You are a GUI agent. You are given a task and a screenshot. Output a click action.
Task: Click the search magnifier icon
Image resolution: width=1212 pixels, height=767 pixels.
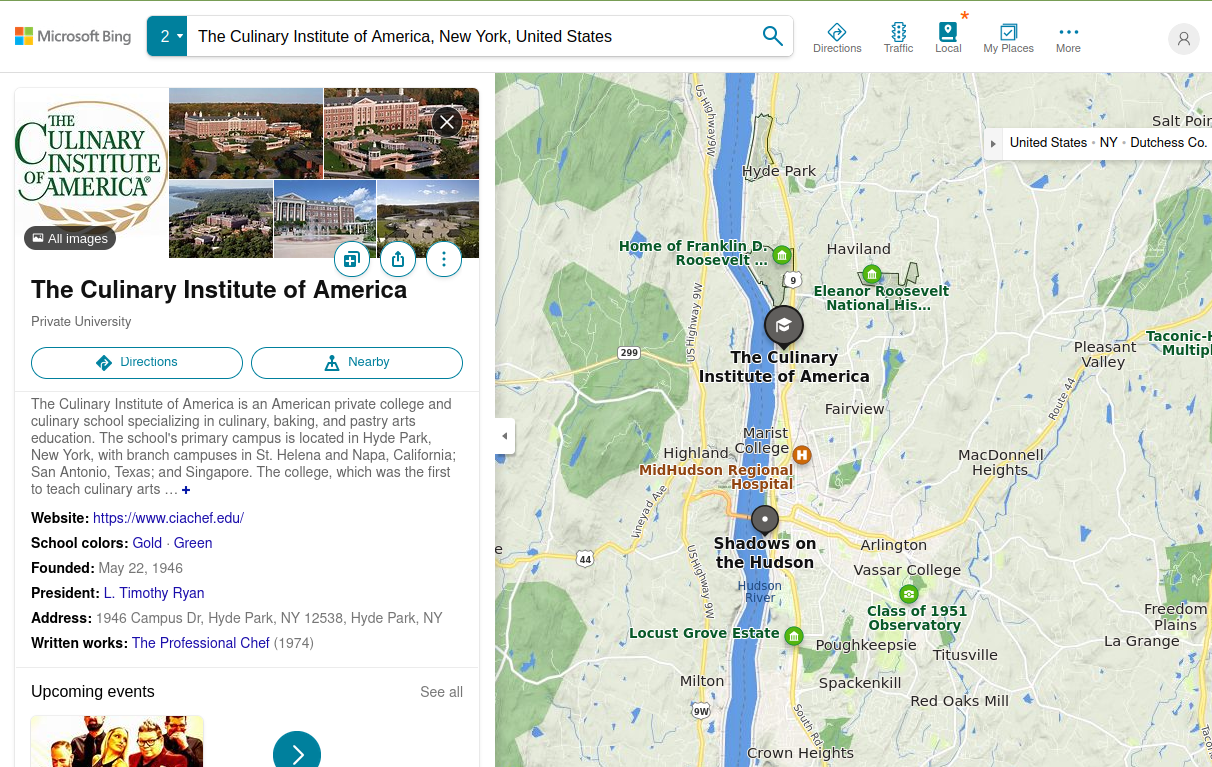coord(772,36)
